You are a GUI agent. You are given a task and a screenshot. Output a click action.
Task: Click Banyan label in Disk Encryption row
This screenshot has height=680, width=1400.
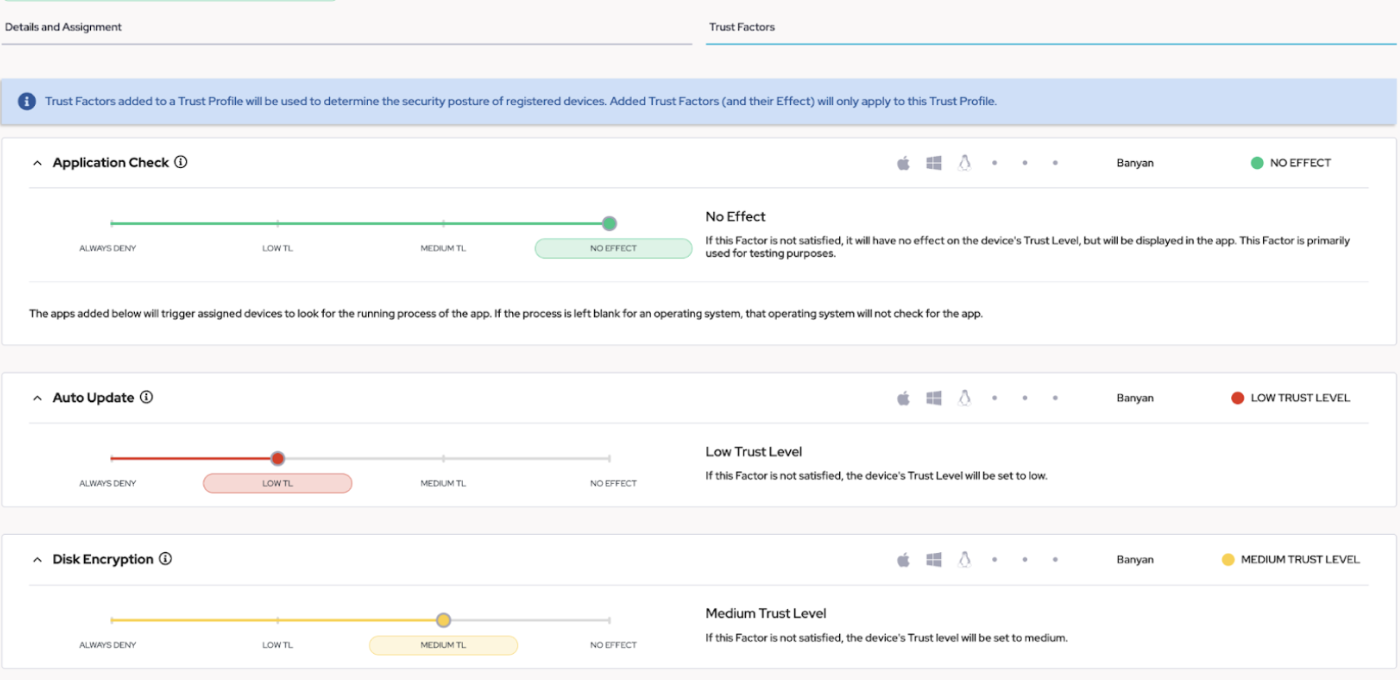pyautogui.click(x=1135, y=560)
